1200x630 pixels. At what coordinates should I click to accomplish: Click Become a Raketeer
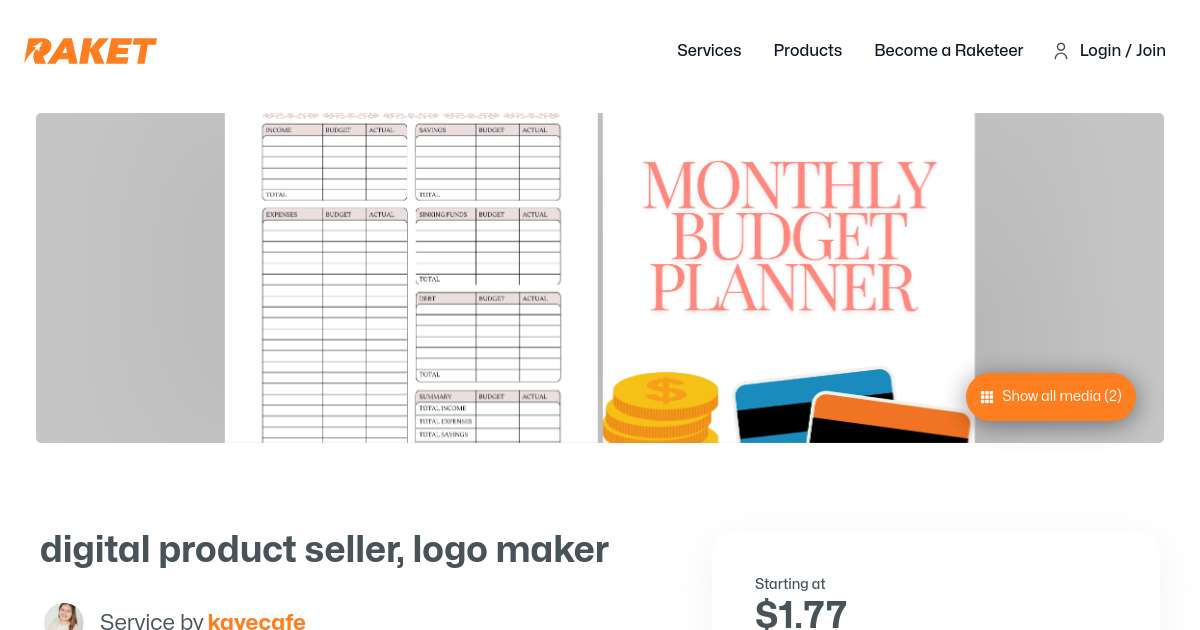[x=948, y=51]
